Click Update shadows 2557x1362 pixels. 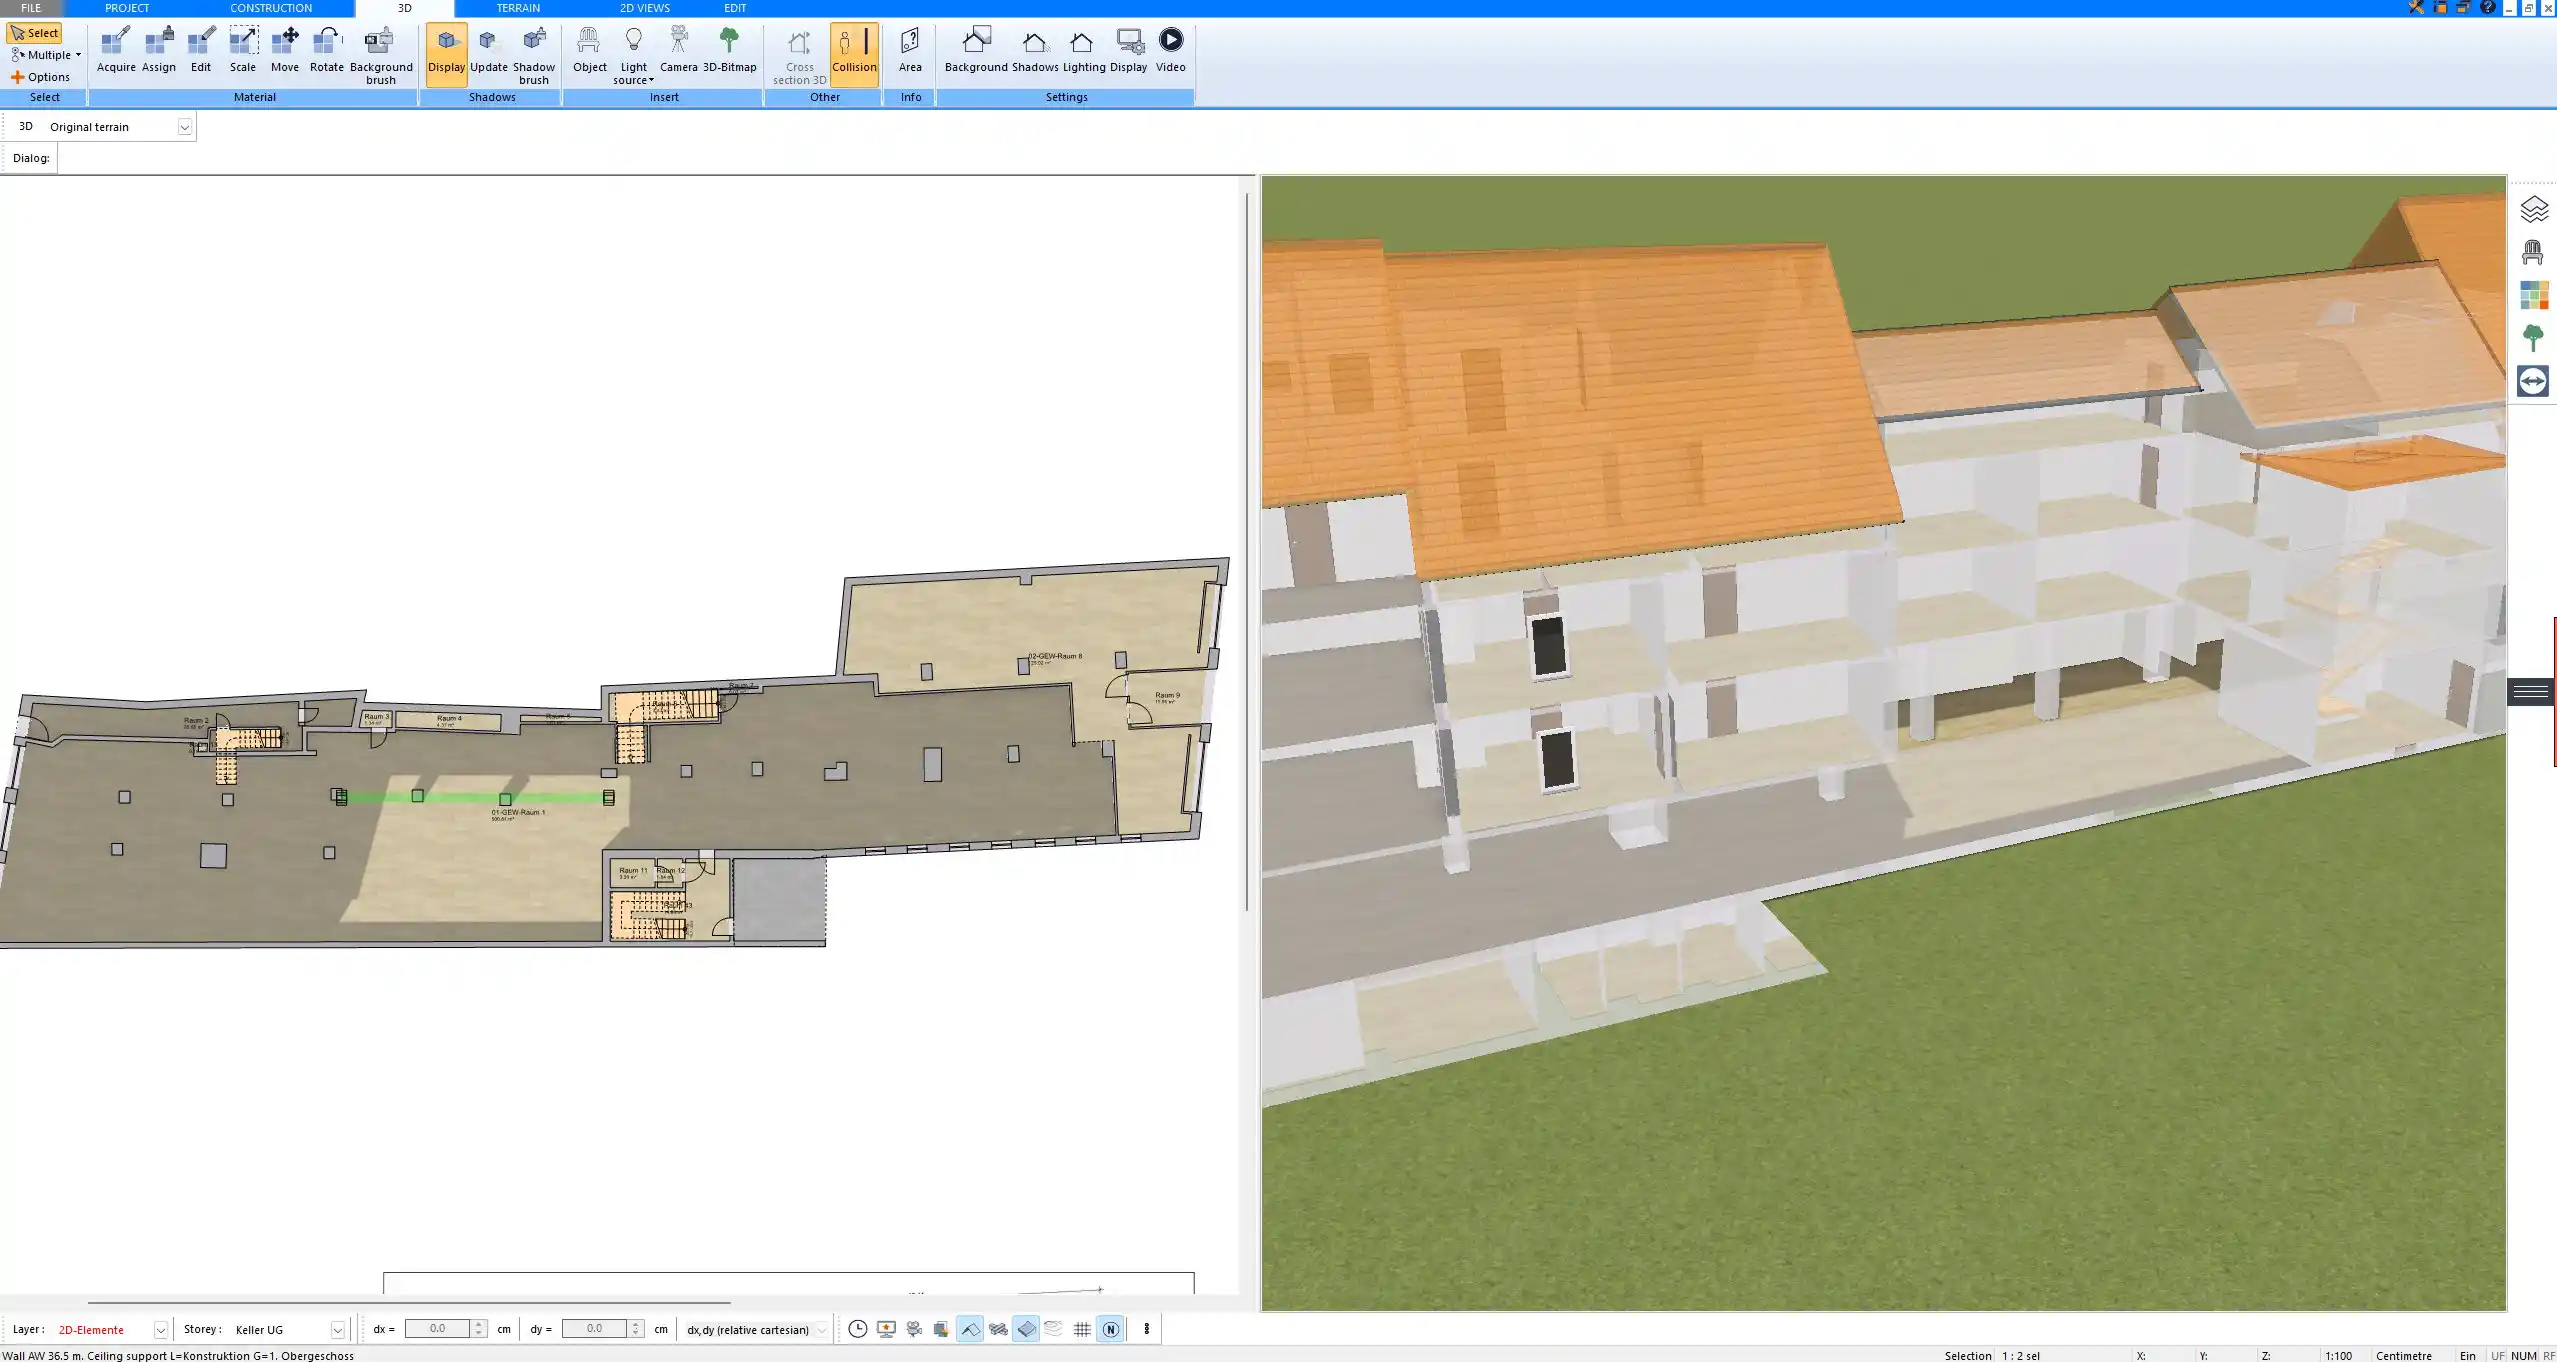(489, 52)
